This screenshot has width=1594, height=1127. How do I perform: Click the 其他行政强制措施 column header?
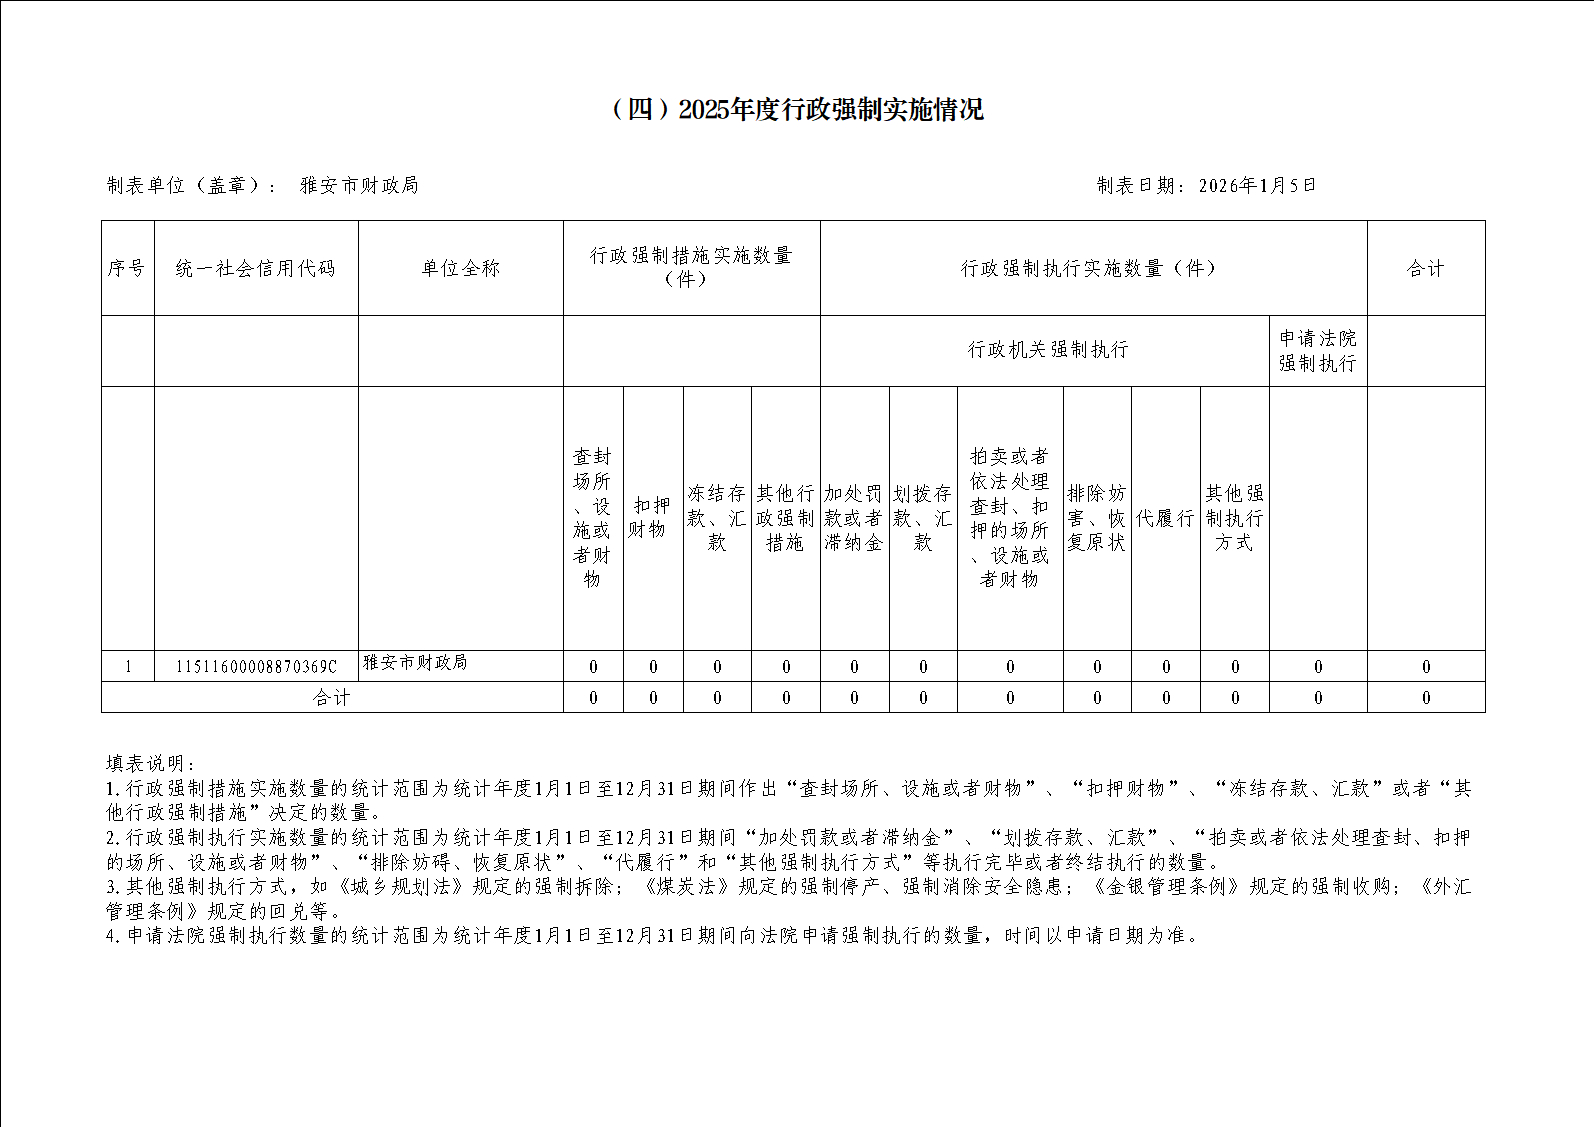click(x=786, y=518)
